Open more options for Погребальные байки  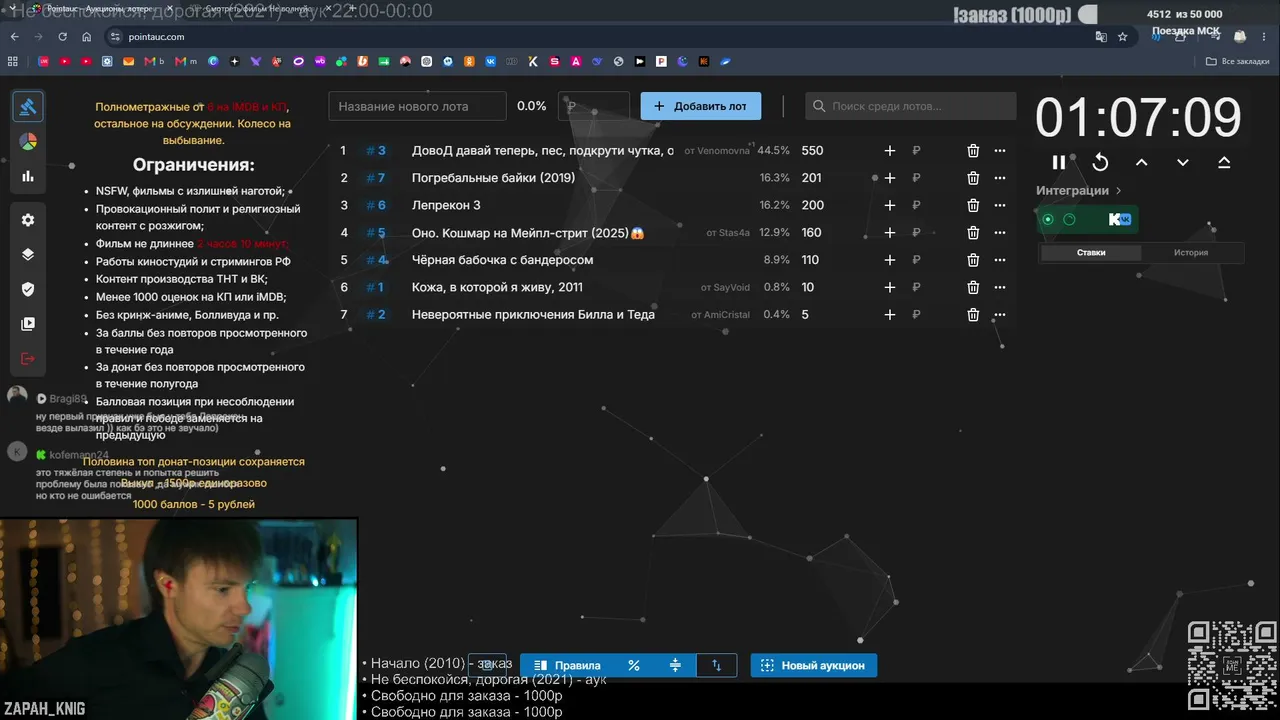(1000, 178)
